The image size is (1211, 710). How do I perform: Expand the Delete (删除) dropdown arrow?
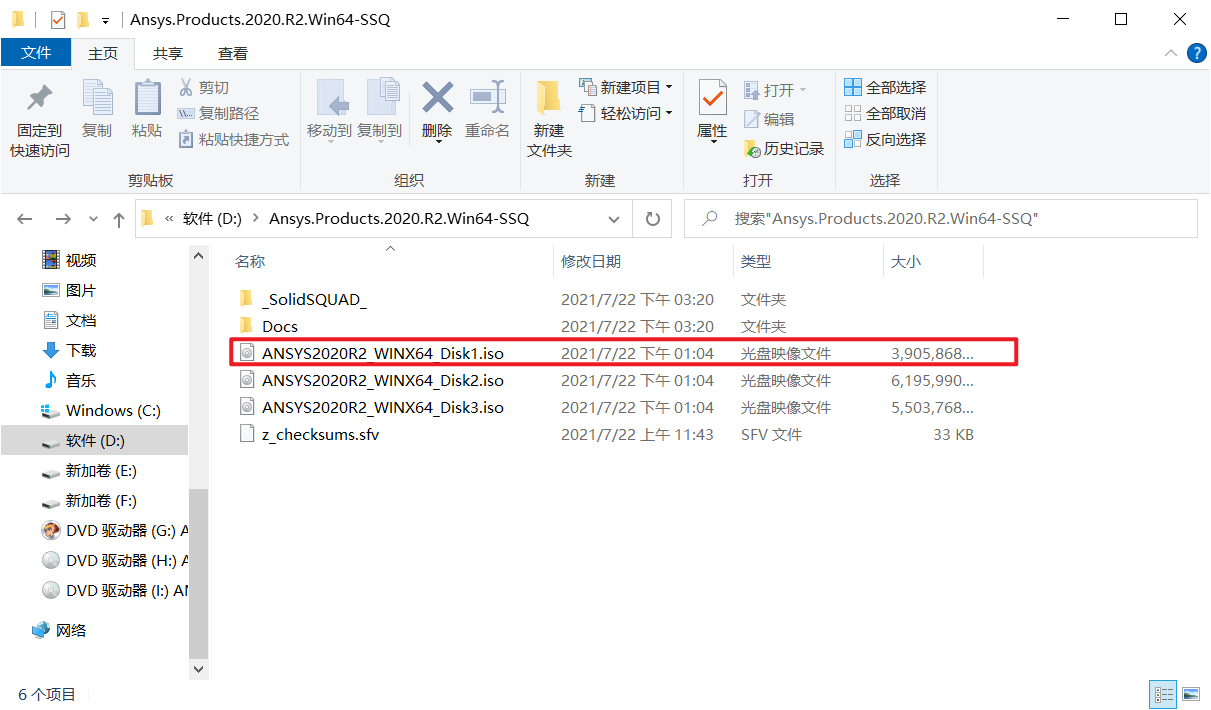pyautogui.click(x=437, y=142)
